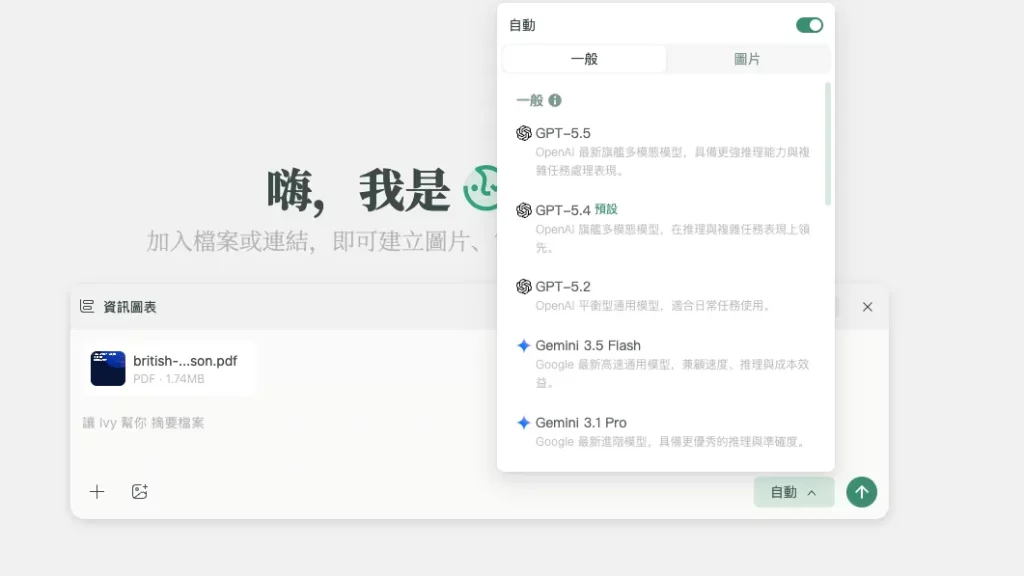Click the 資訊圖表 label
Image resolution: width=1024 pixels, height=576 pixels.
click(x=130, y=307)
